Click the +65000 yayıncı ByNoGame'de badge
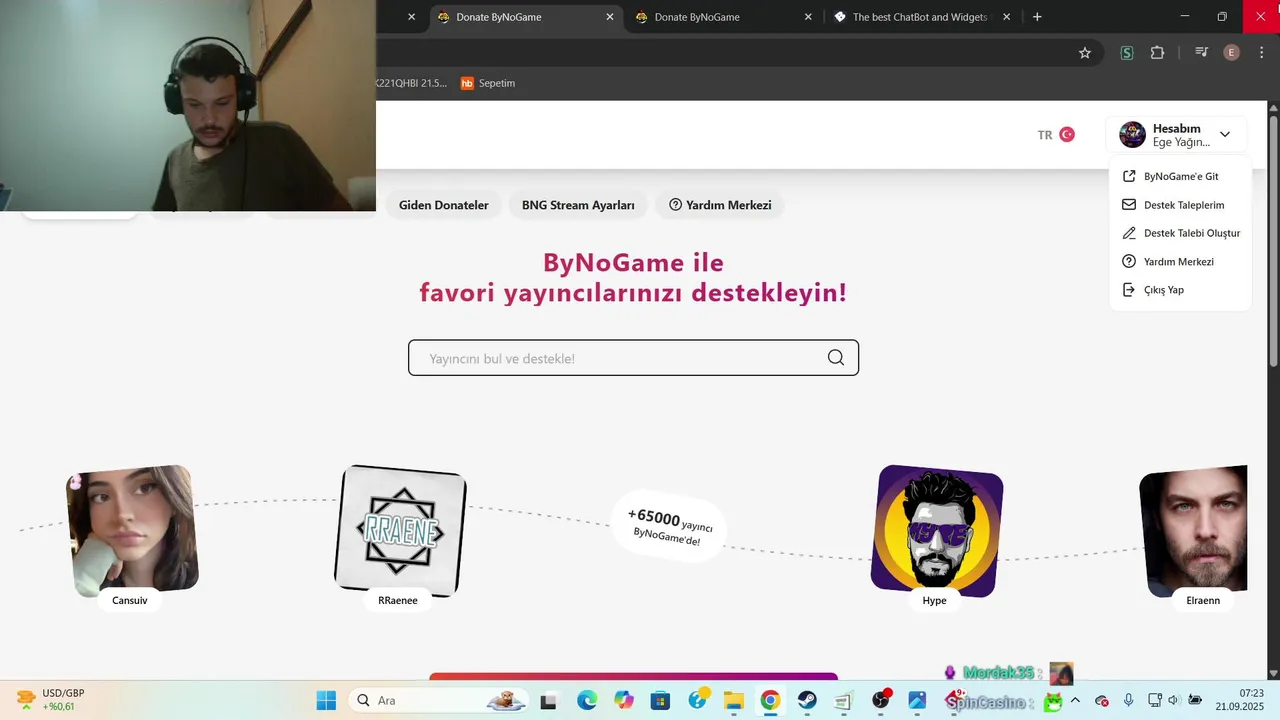The image size is (1280, 720). pos(669,526)
